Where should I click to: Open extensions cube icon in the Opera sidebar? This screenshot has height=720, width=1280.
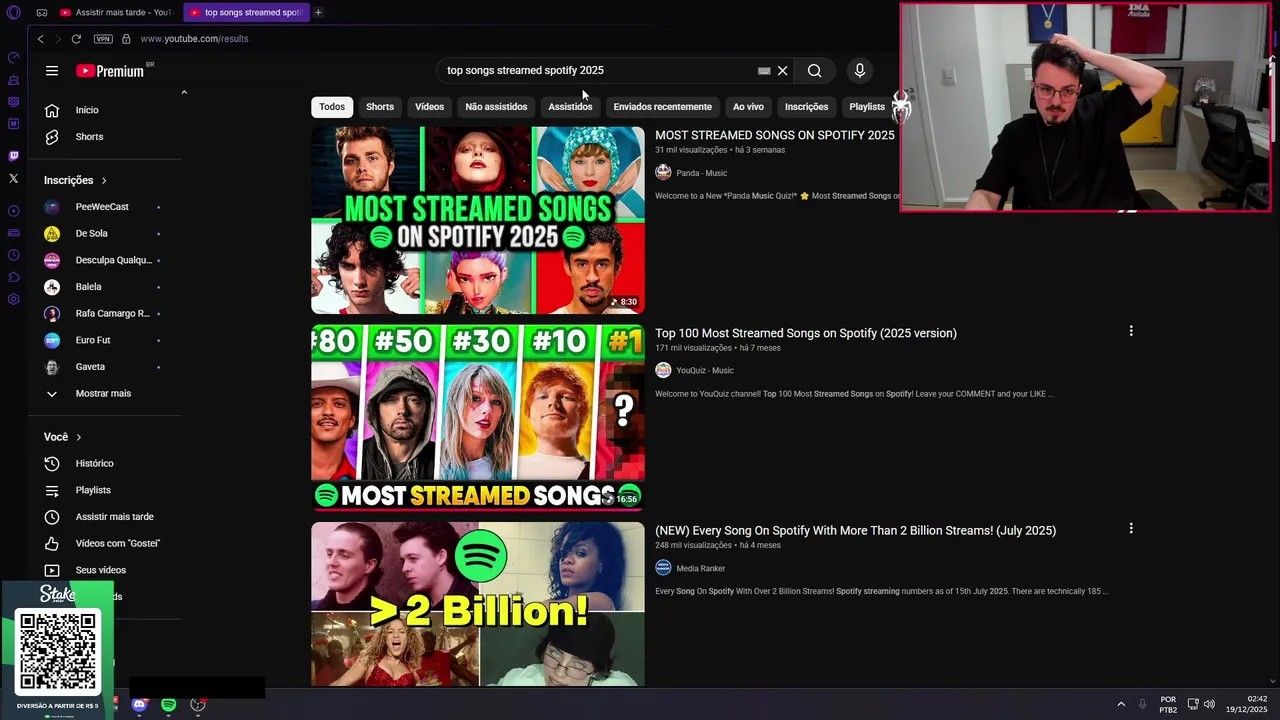(x=13, y=277)
